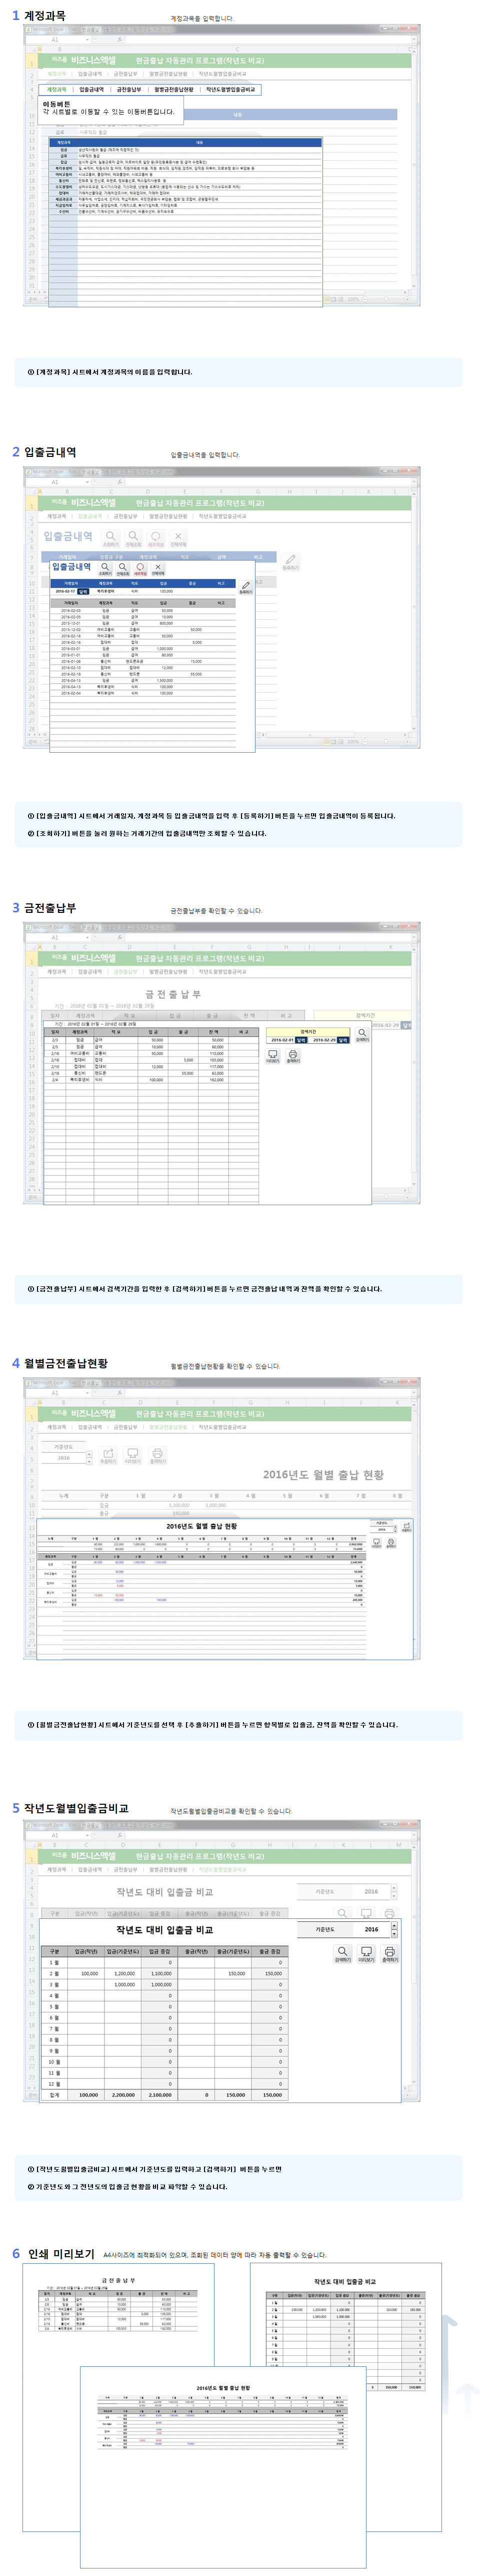Click small print icon in enlarged 월별 출납 현황 panel
The width and height of the screenshot is (495, 2576).
point(391,1543)
